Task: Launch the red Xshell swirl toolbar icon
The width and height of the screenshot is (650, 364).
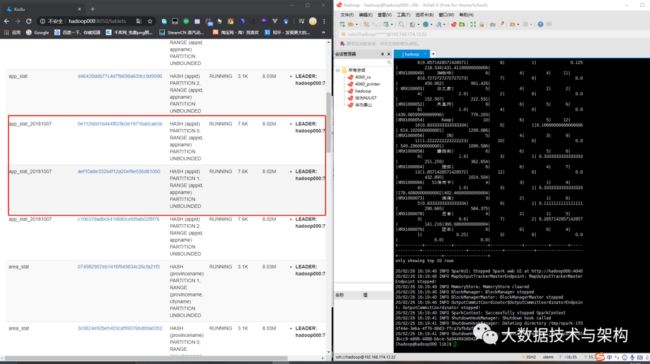Action: [454, 24]
